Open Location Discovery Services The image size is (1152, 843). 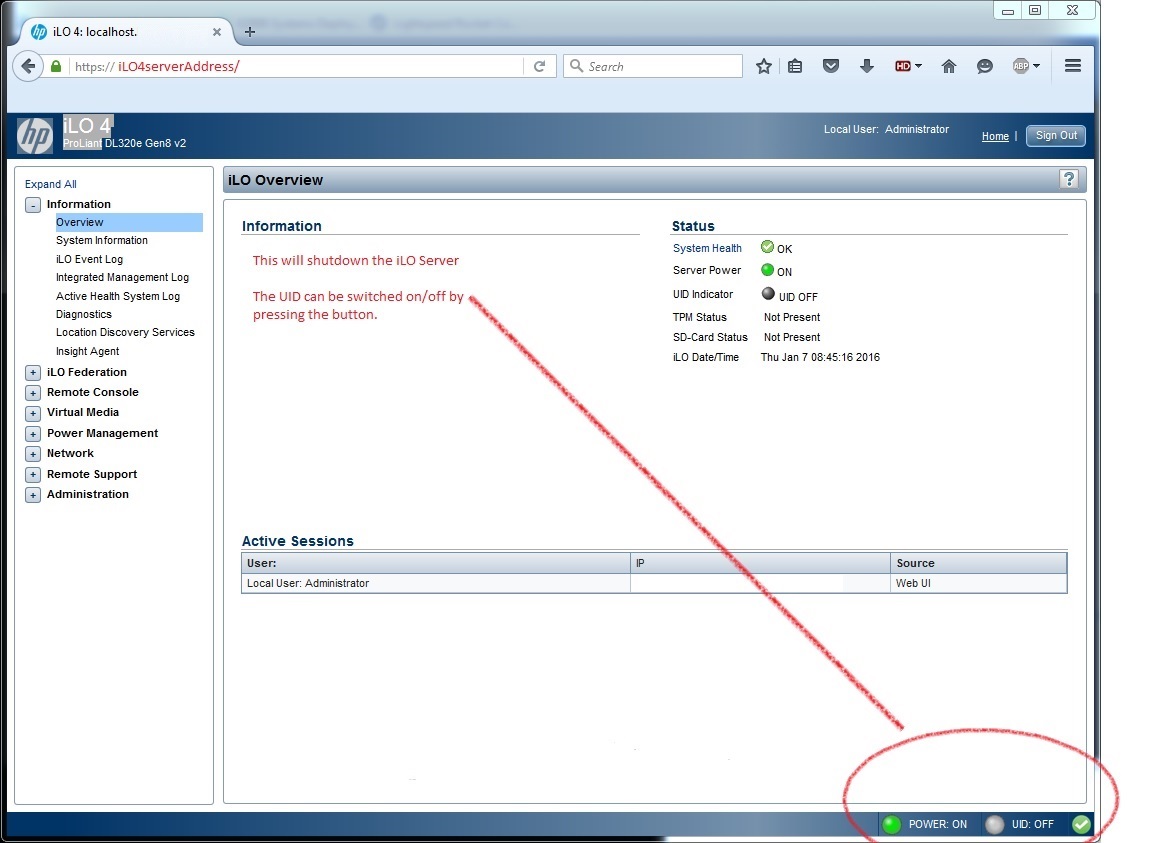(125, 332)
